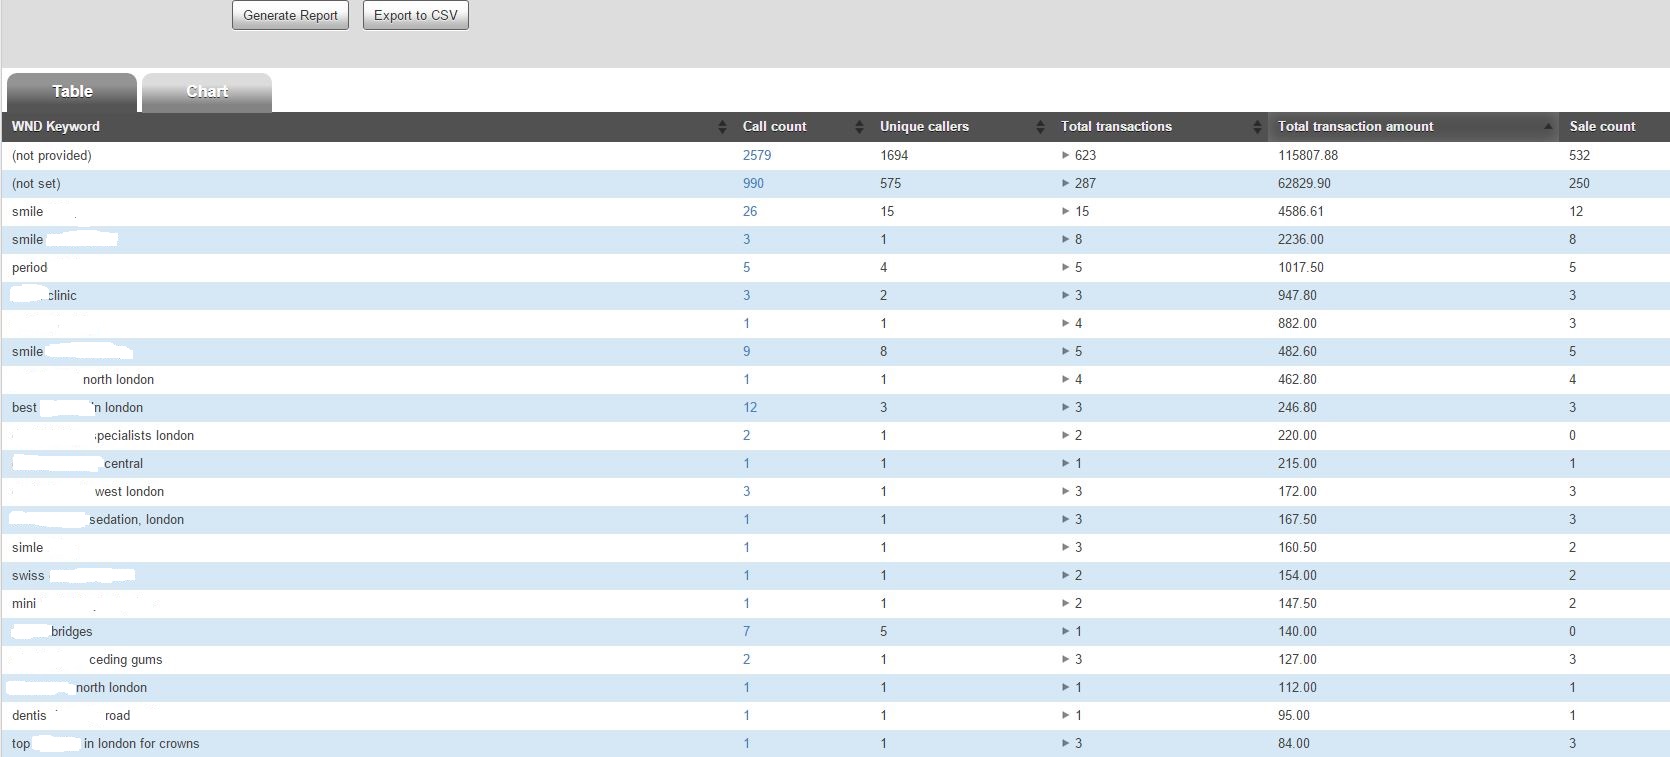
Task: Open call count 12 in the best london row
Action: point(750,407)
